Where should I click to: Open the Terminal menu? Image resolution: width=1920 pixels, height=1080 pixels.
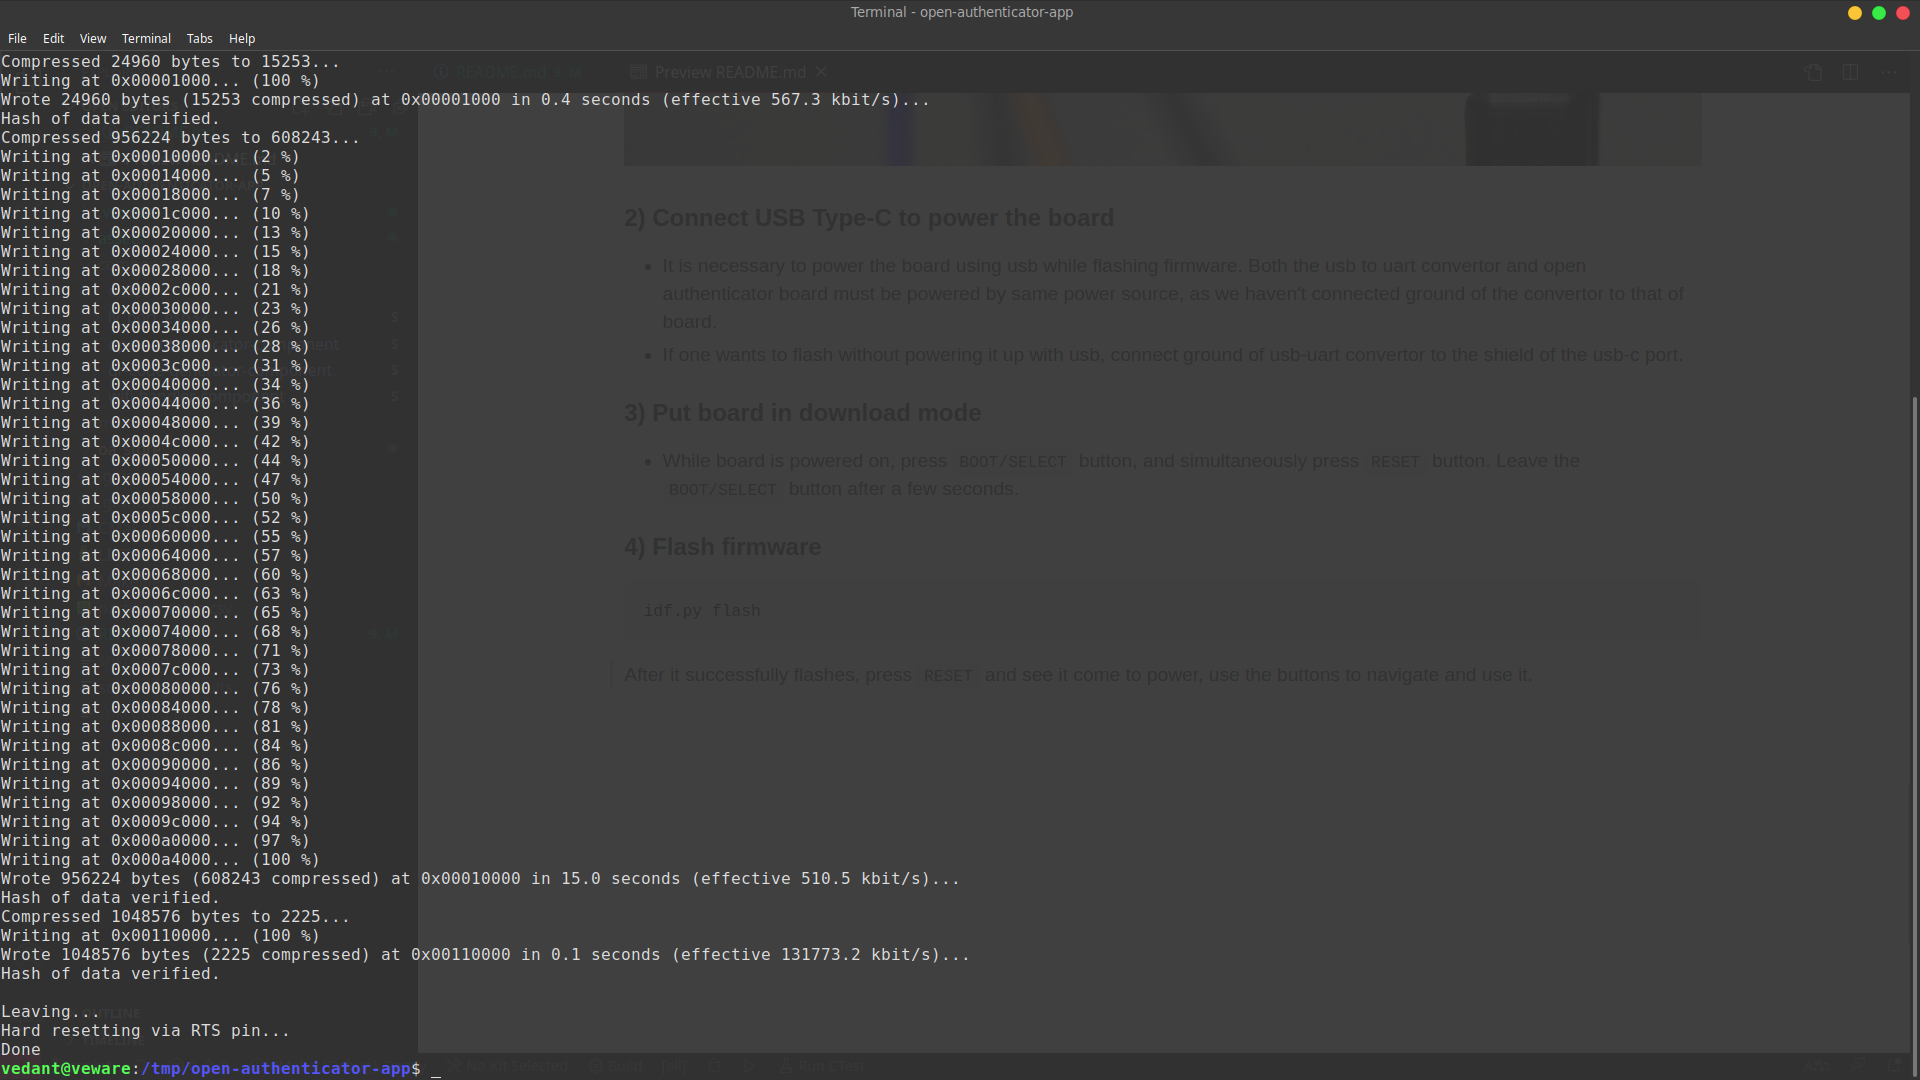pos(146,38)
